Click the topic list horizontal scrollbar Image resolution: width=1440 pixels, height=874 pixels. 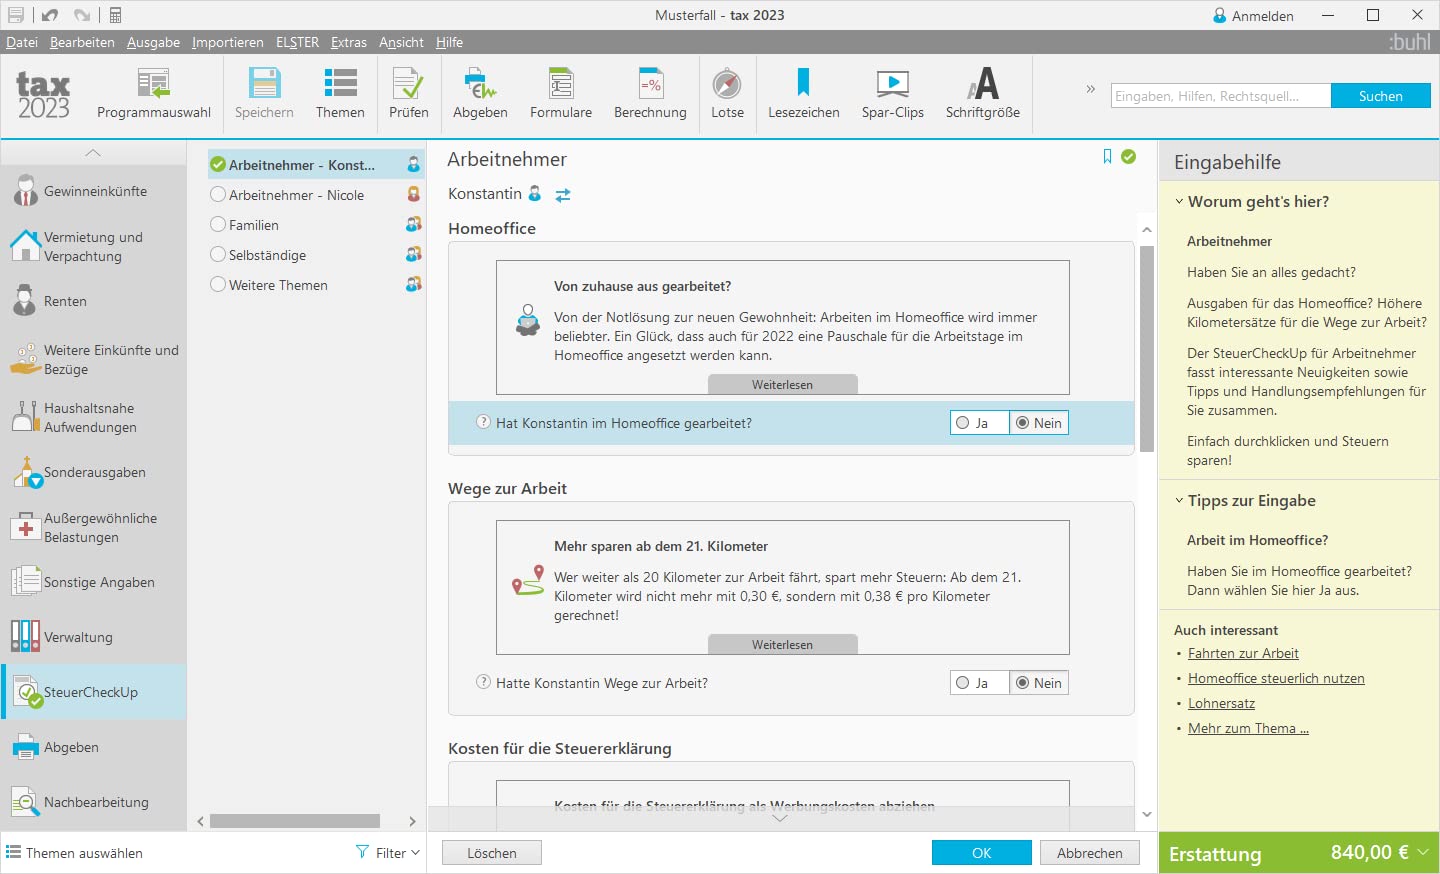pos(295,821)
